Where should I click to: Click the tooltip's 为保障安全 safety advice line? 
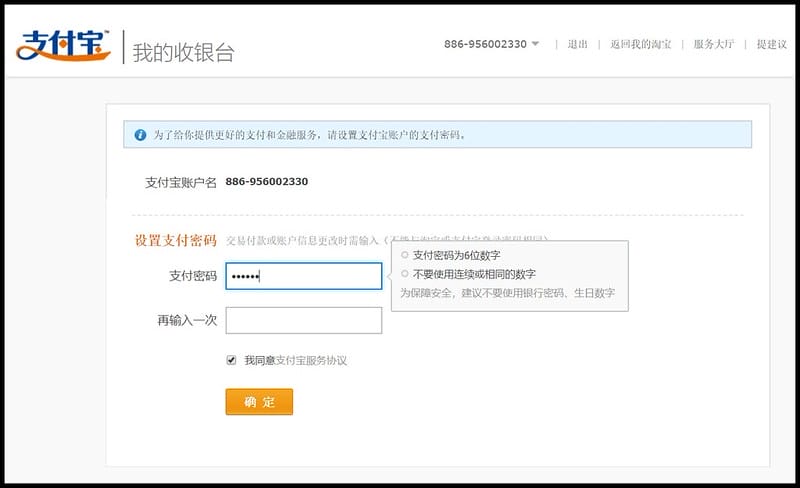point(507,293)
